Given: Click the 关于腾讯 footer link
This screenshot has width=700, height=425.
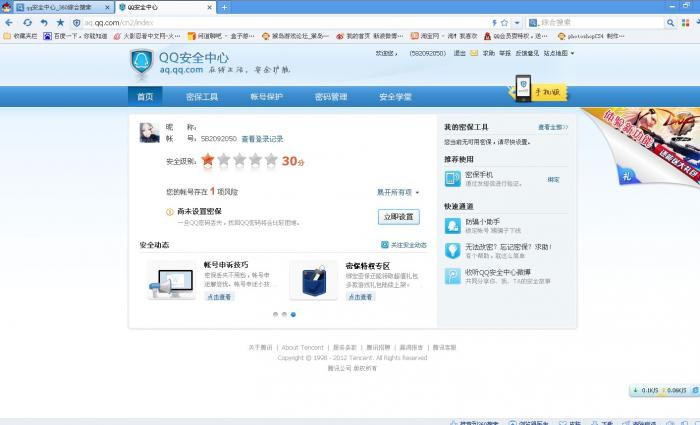Looking at the screenshot, I should [x=260, y=347].
